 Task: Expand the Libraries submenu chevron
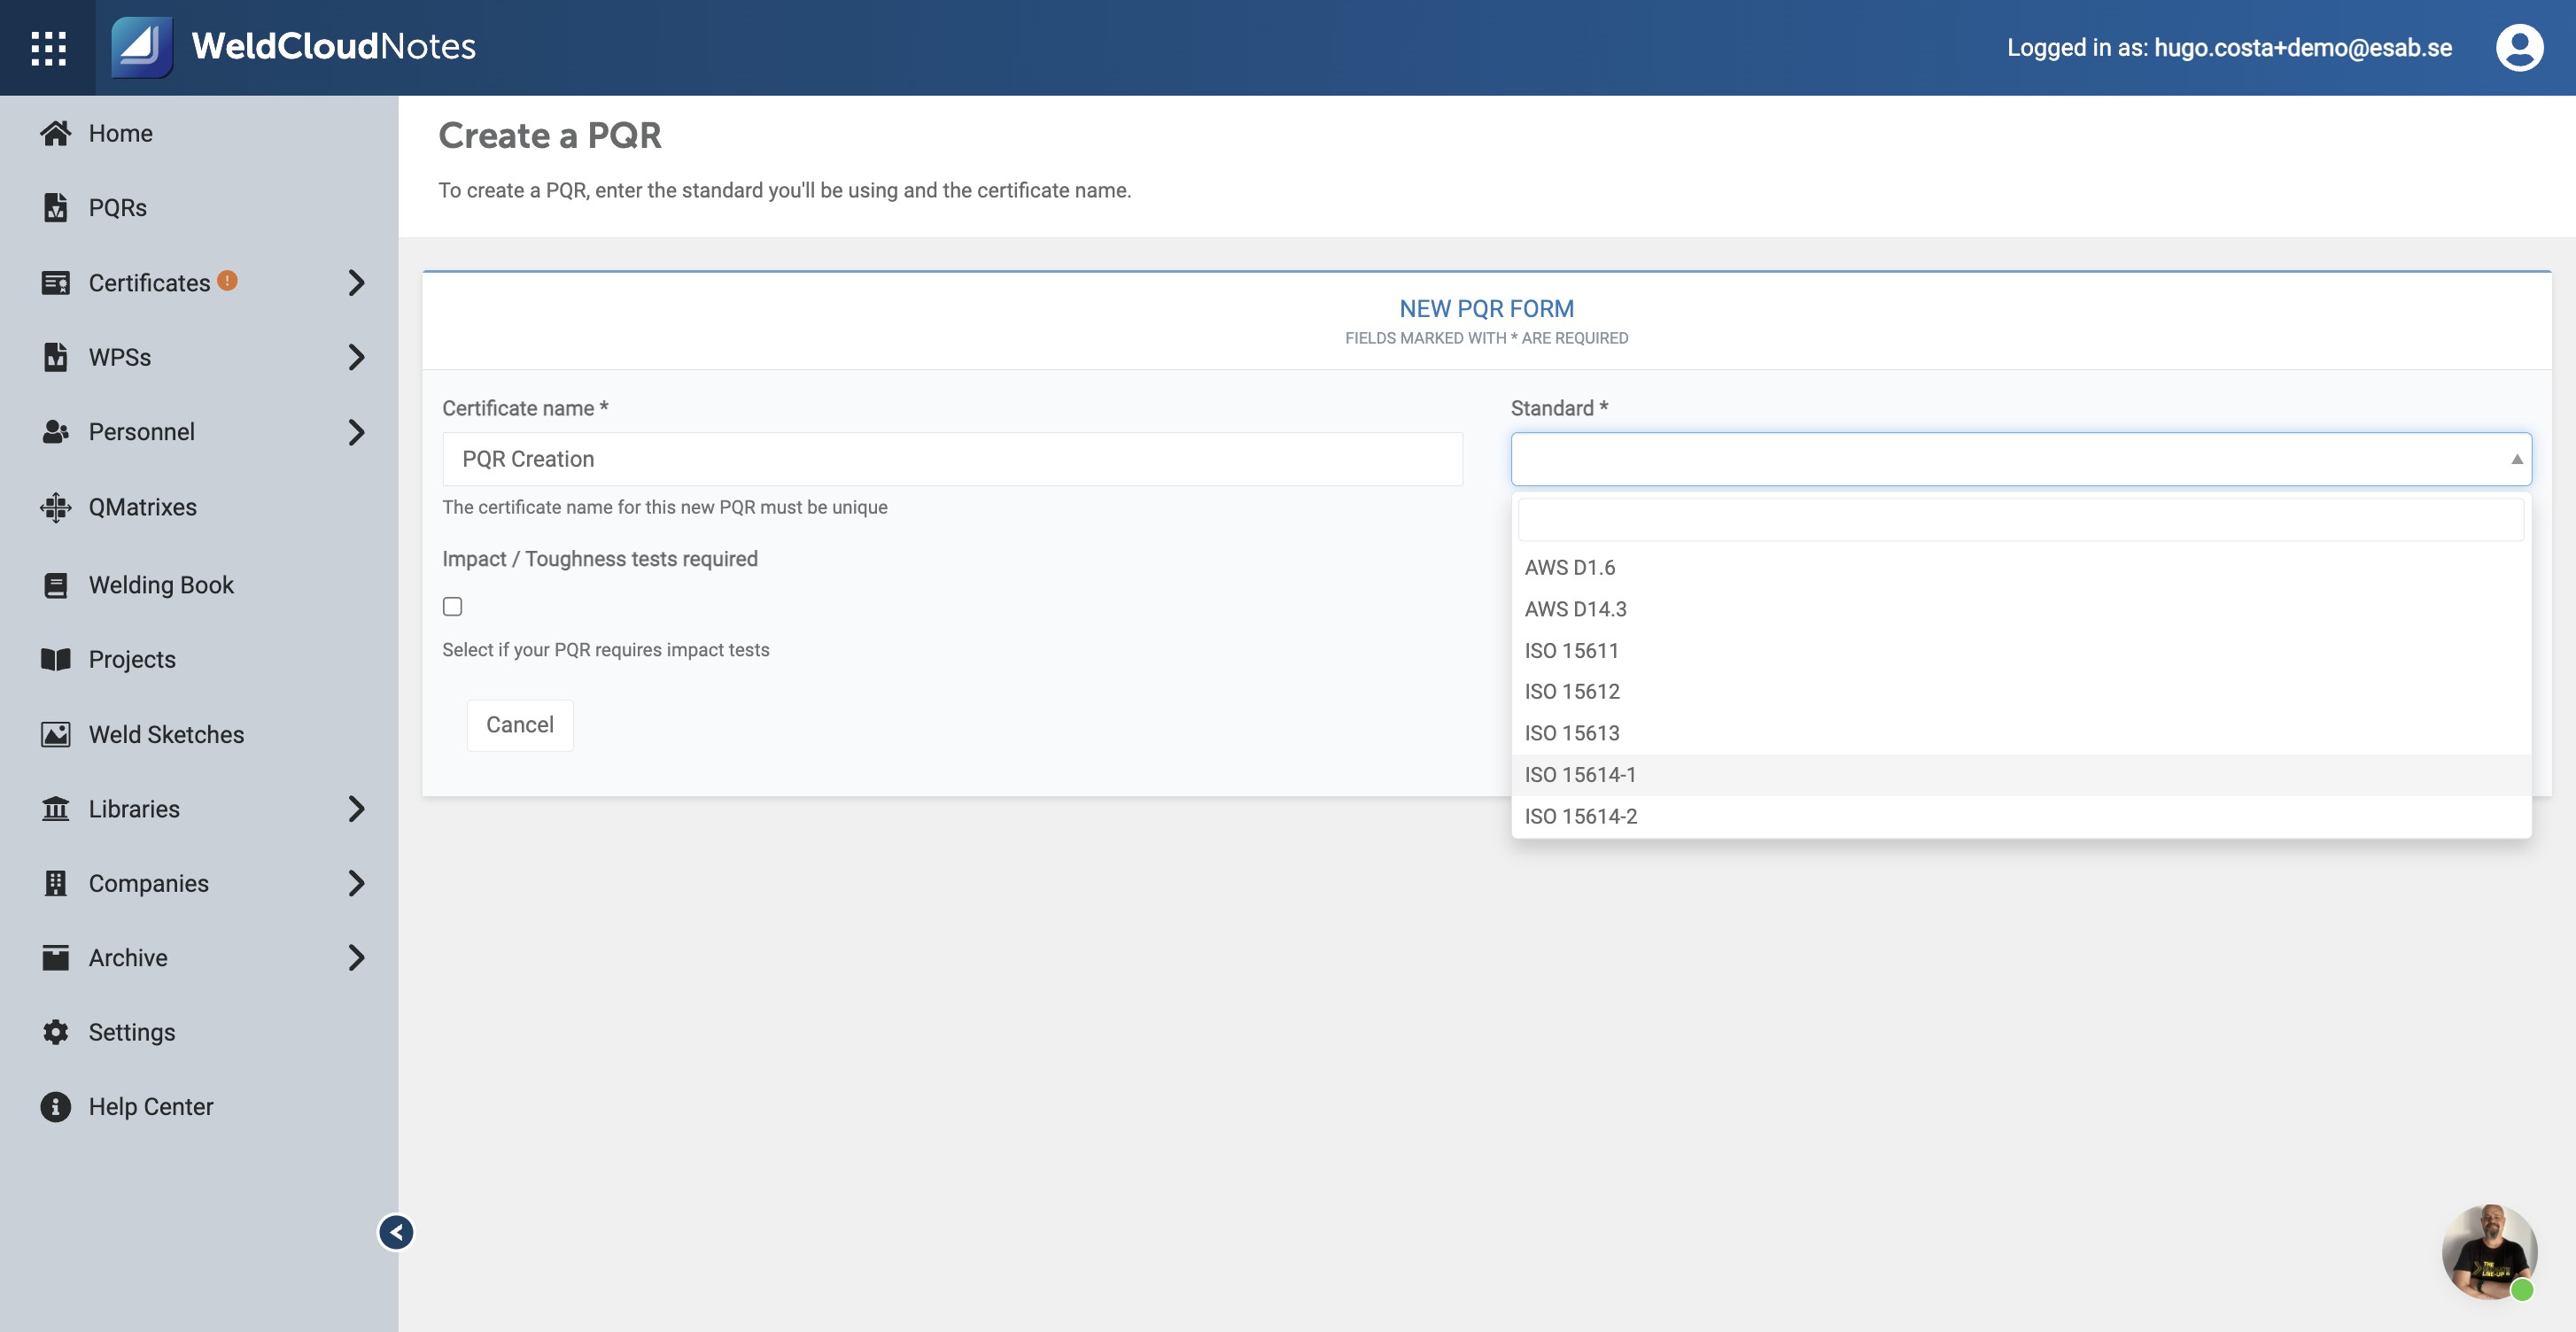tap(356, 808)
